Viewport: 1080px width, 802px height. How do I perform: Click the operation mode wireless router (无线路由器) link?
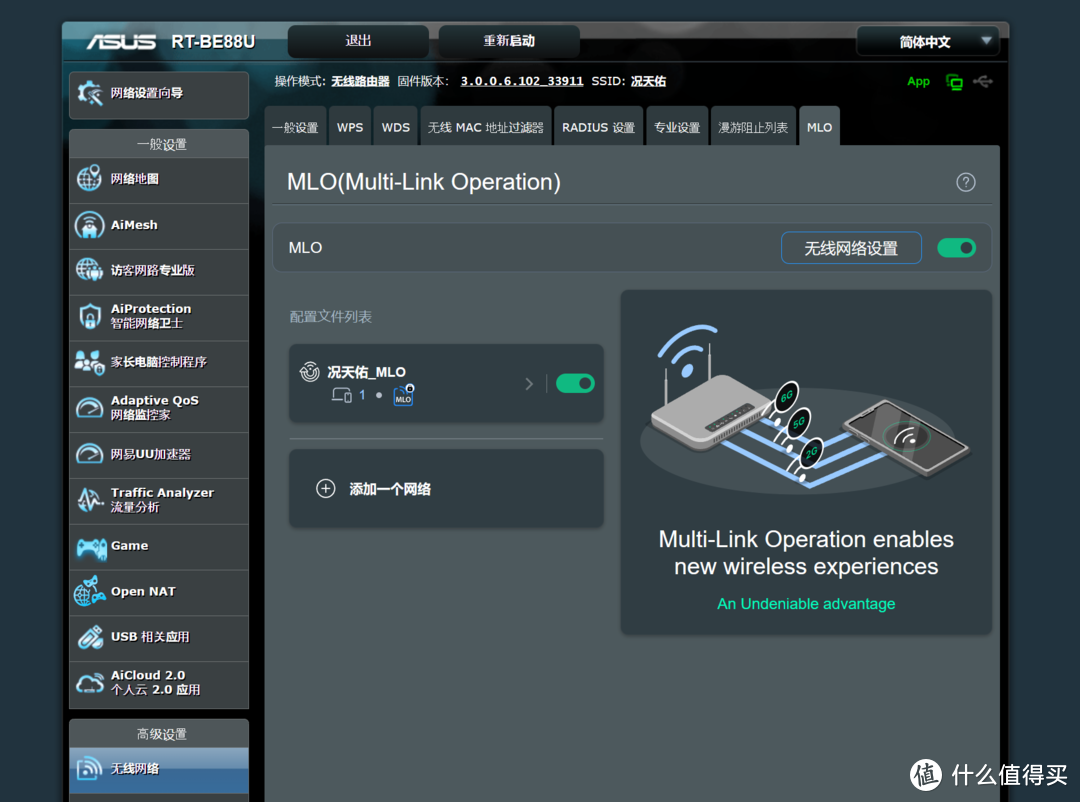coord(360,81)
